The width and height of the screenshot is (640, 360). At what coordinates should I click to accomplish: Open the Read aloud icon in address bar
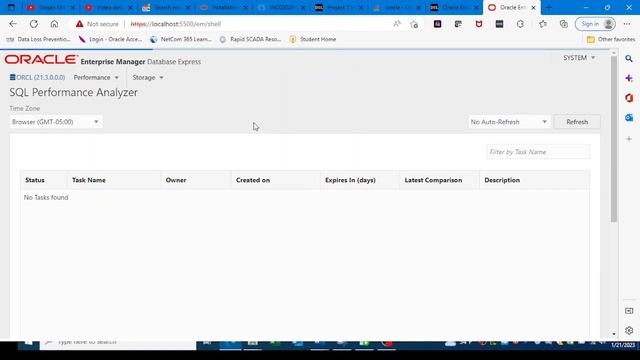click(397, 24)
